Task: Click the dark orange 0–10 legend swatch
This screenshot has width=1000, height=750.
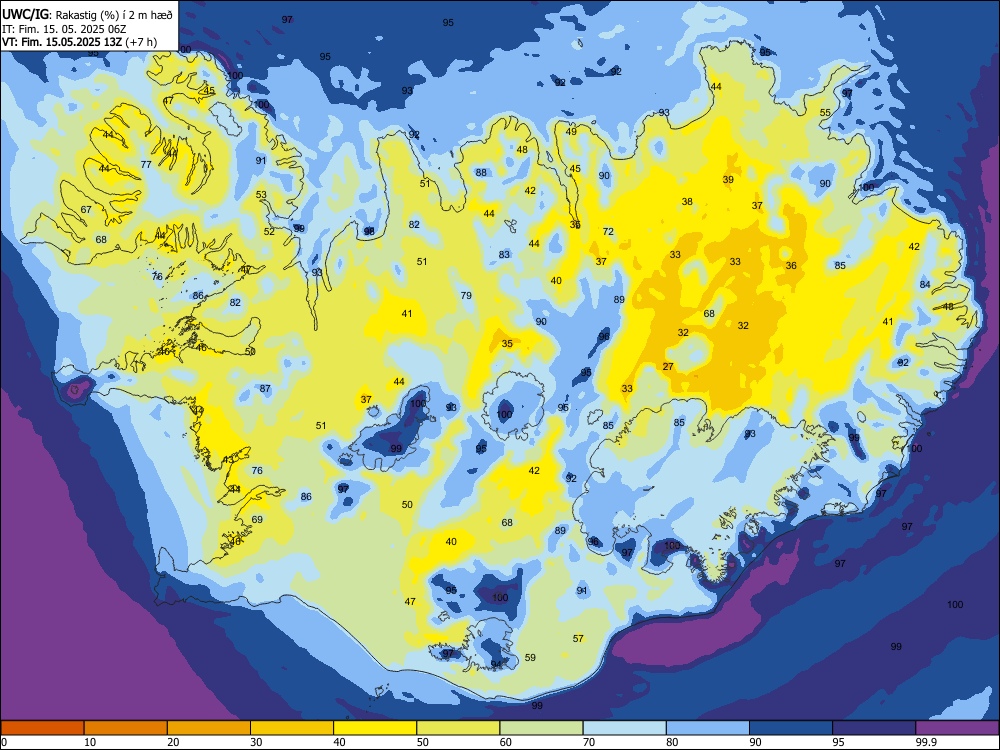Action: 42,728
